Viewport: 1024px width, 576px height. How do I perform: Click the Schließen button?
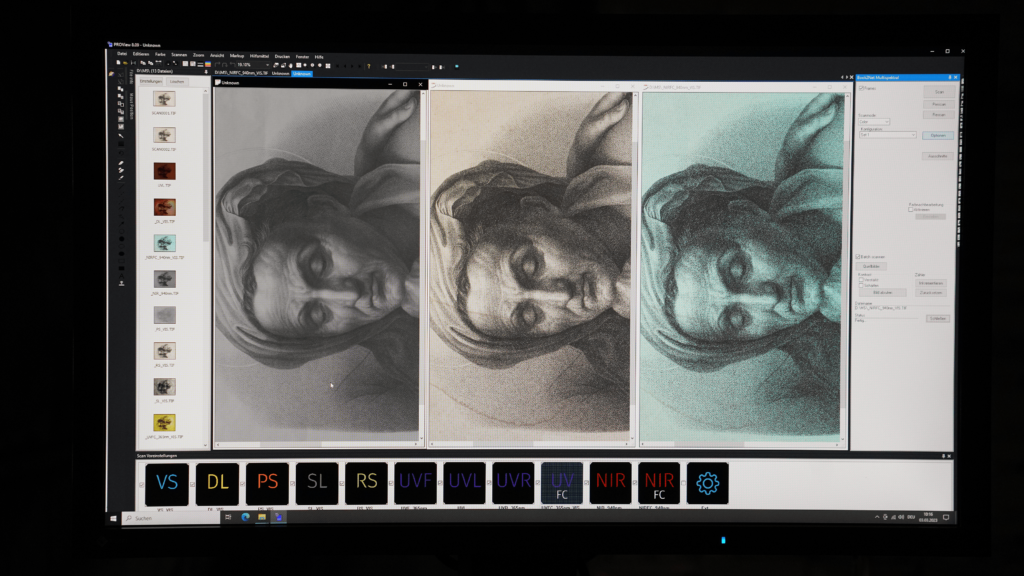click(938, 319)
